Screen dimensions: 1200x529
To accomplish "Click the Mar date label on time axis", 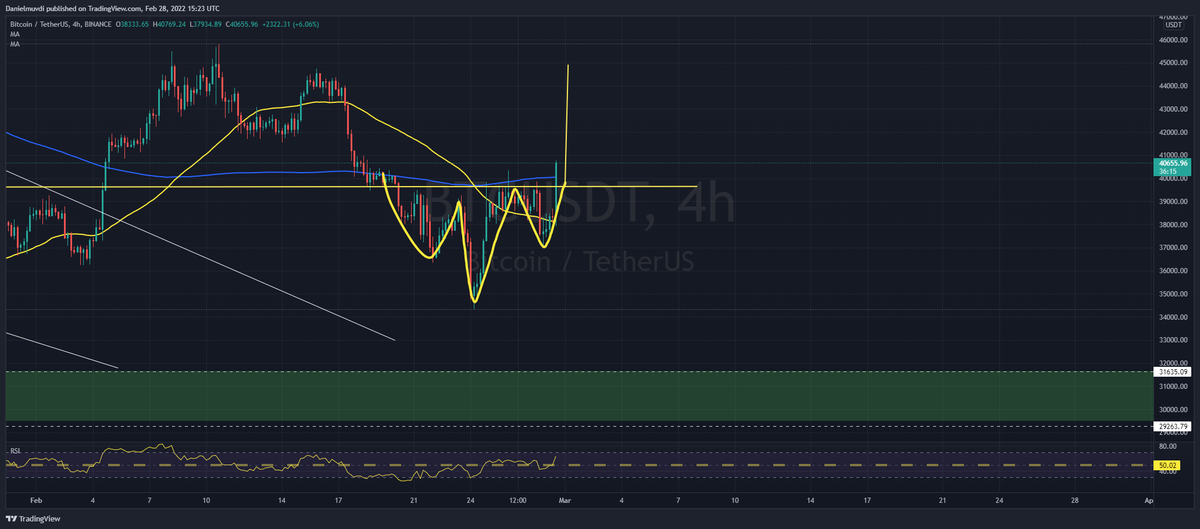I will (565, 498).
